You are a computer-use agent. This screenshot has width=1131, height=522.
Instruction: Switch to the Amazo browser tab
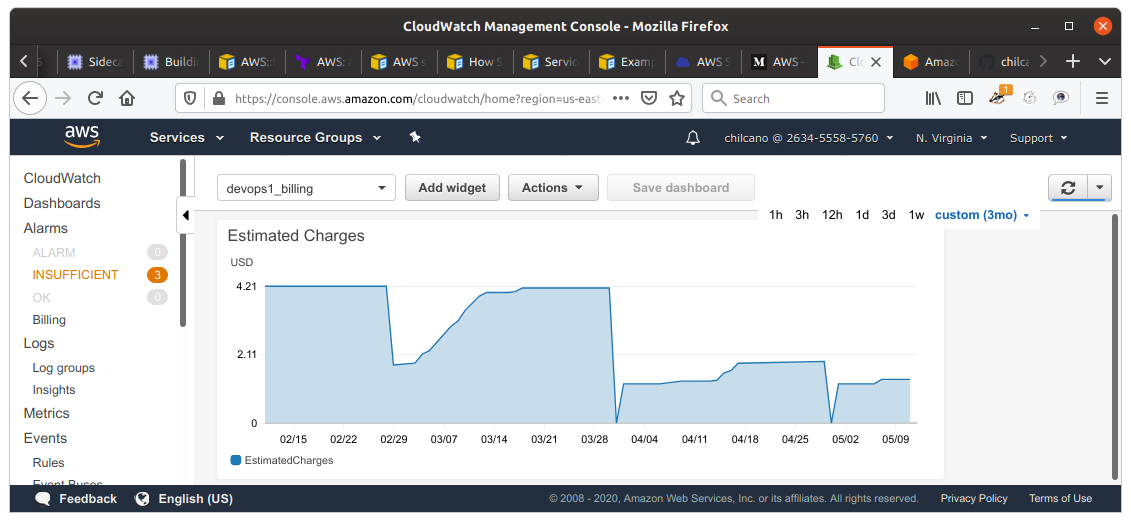(931, 63)
